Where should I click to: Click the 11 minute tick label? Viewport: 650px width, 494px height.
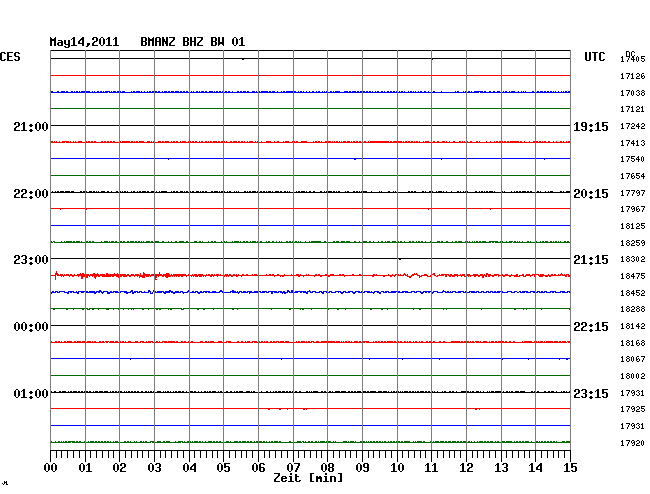[x=431, y=468]
